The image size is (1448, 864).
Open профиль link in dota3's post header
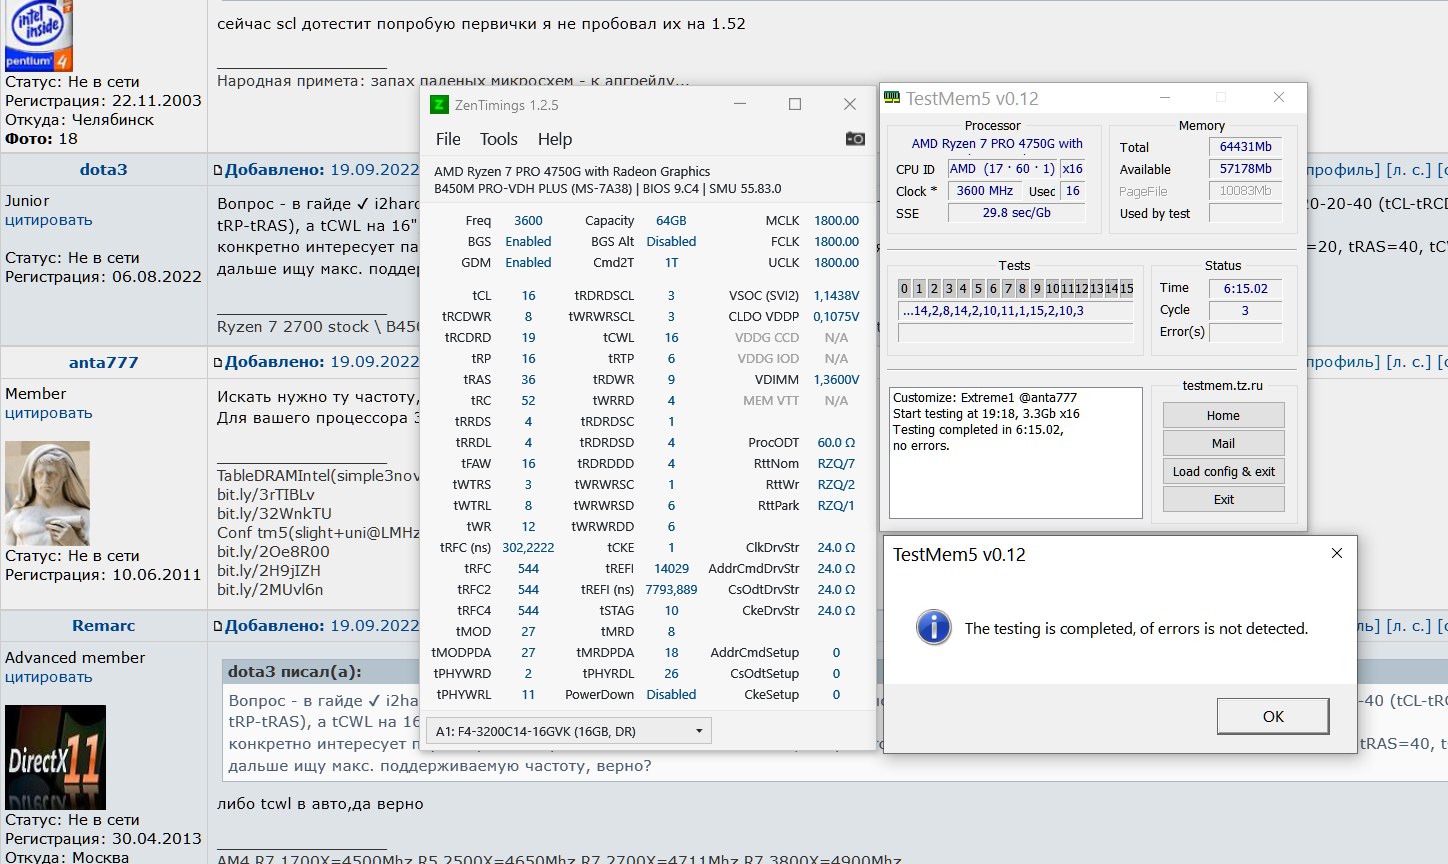point(1343,170)
